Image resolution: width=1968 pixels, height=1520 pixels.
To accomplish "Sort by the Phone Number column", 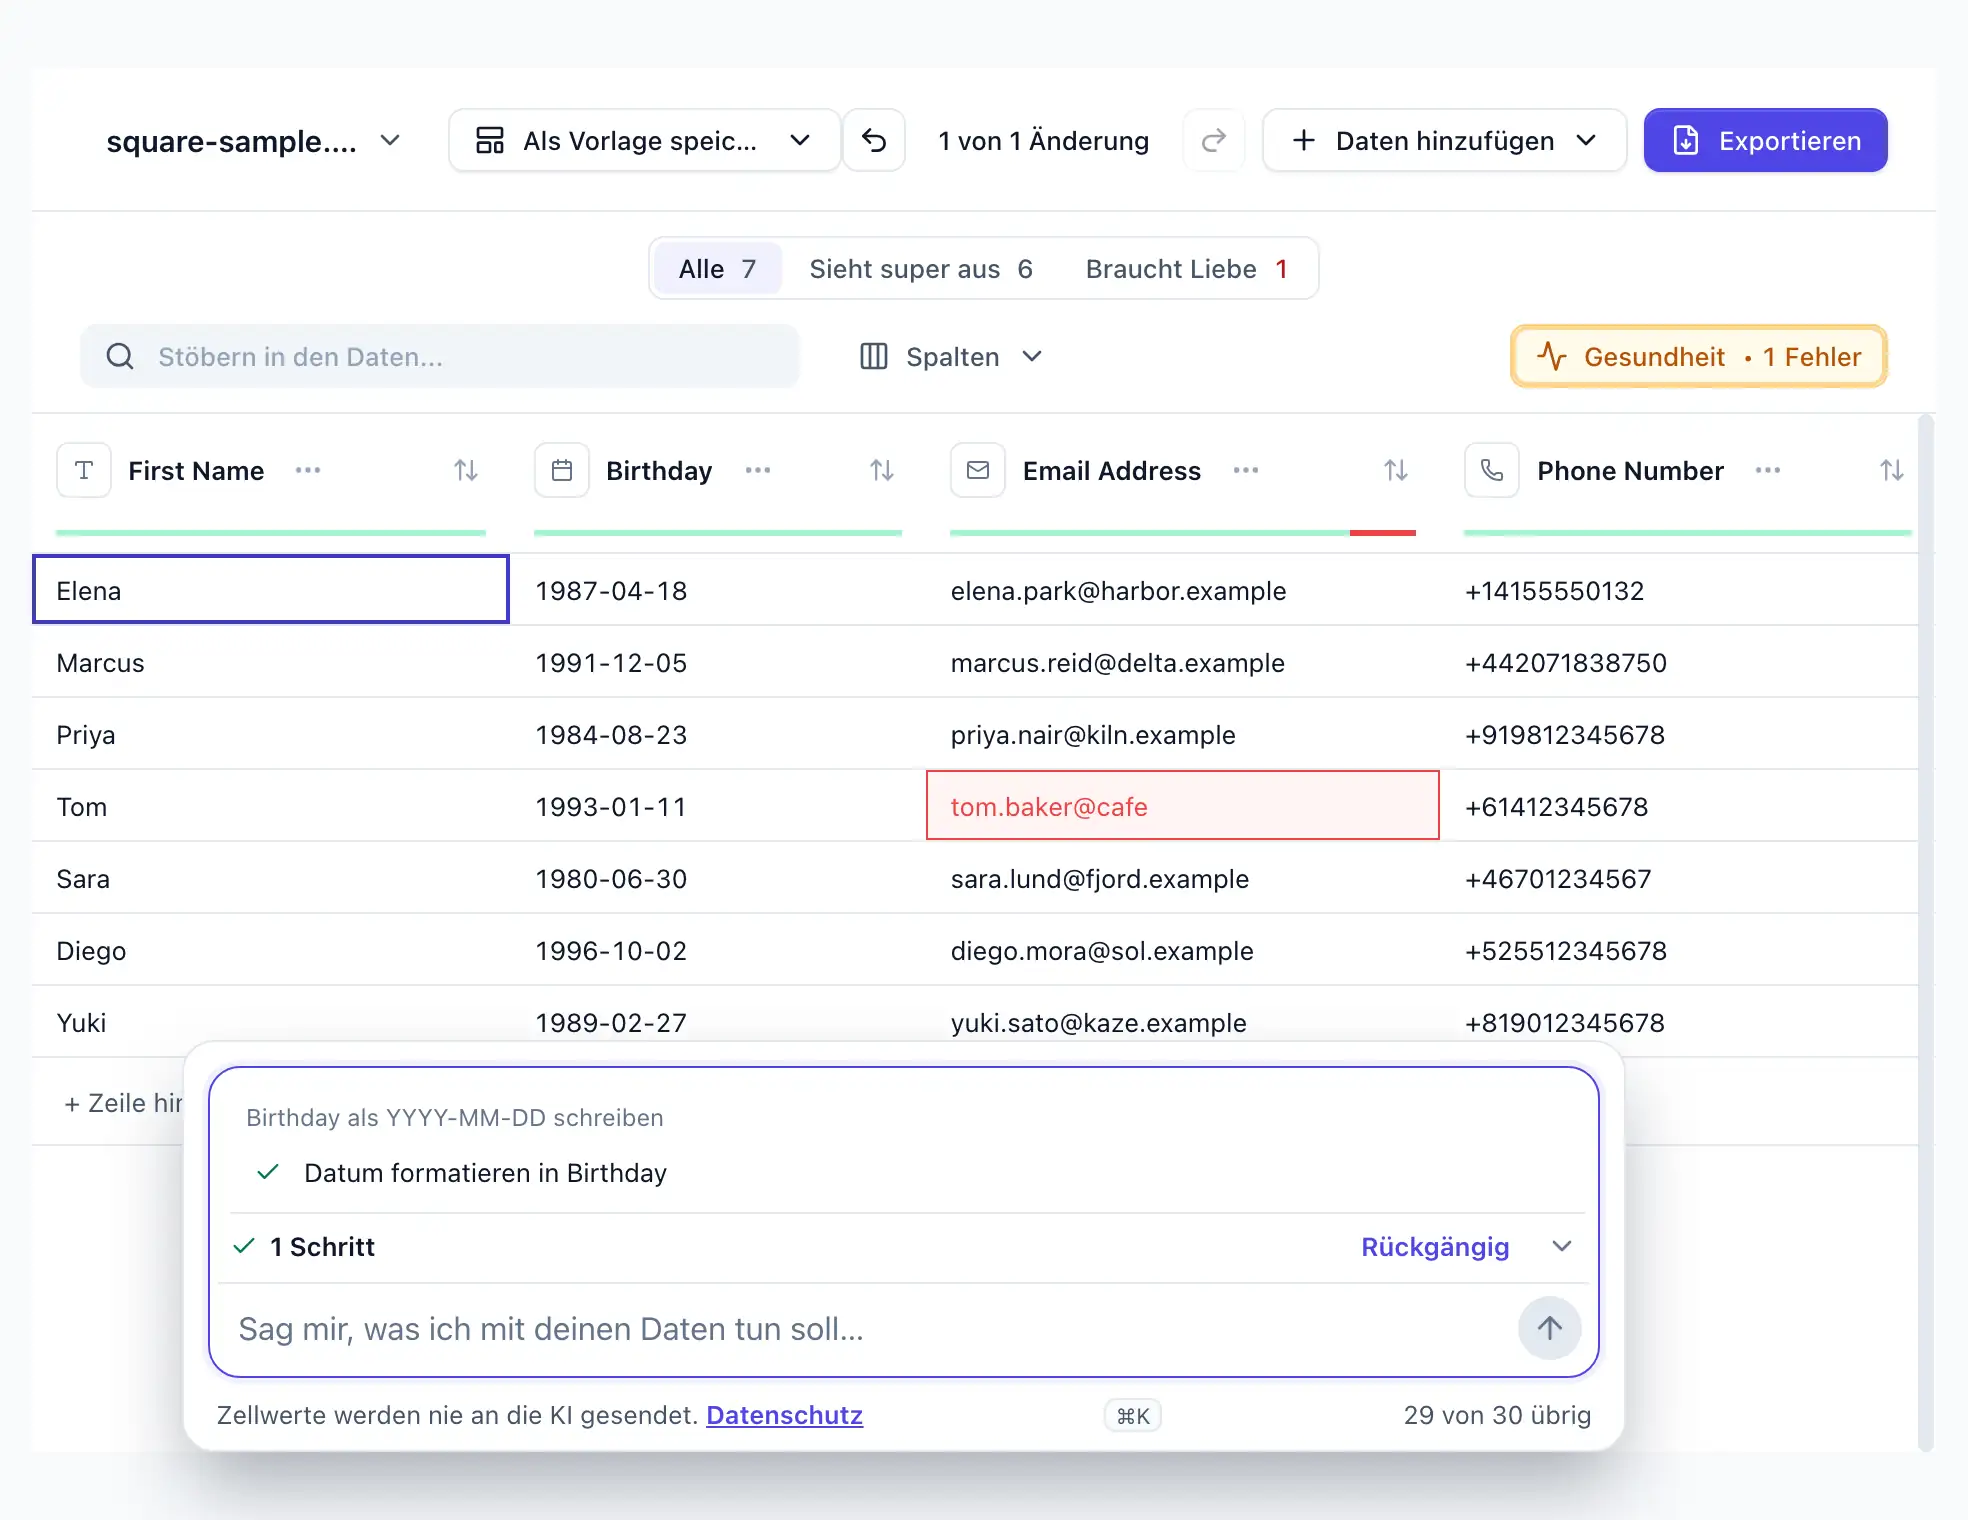I will coord(1892,470).
